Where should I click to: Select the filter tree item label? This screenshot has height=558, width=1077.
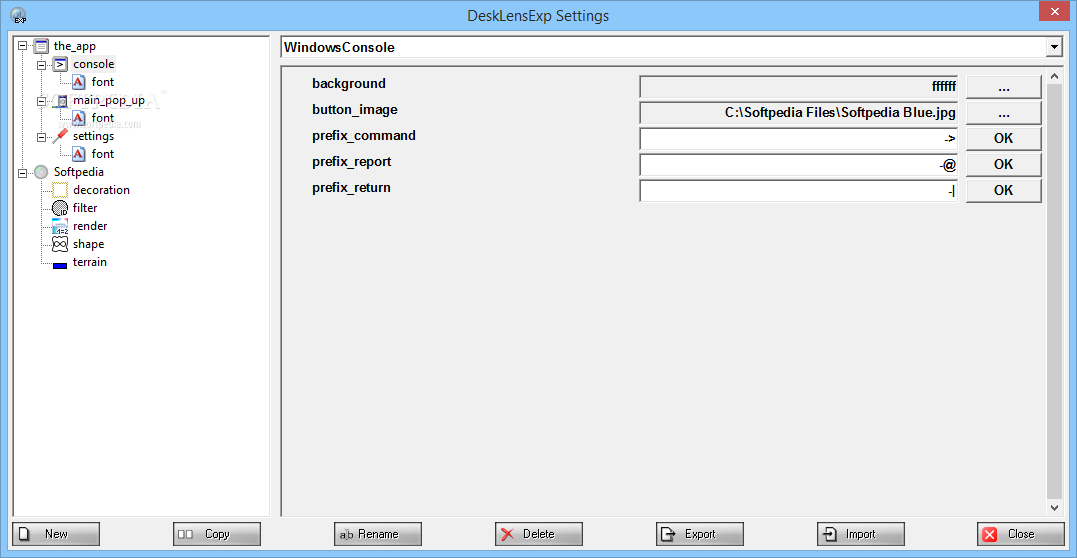[85, 208]
